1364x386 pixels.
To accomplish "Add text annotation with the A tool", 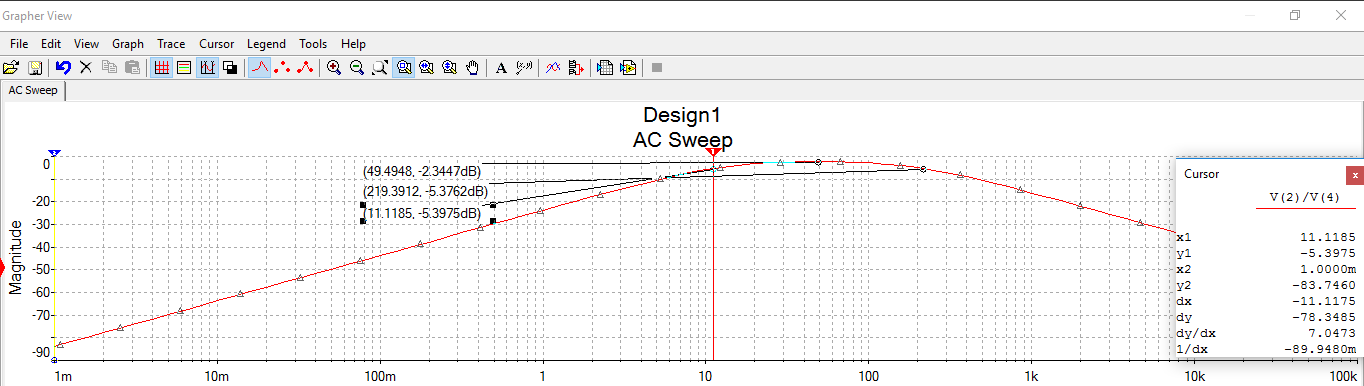I will pyautogui.click(x=501, y=68).
